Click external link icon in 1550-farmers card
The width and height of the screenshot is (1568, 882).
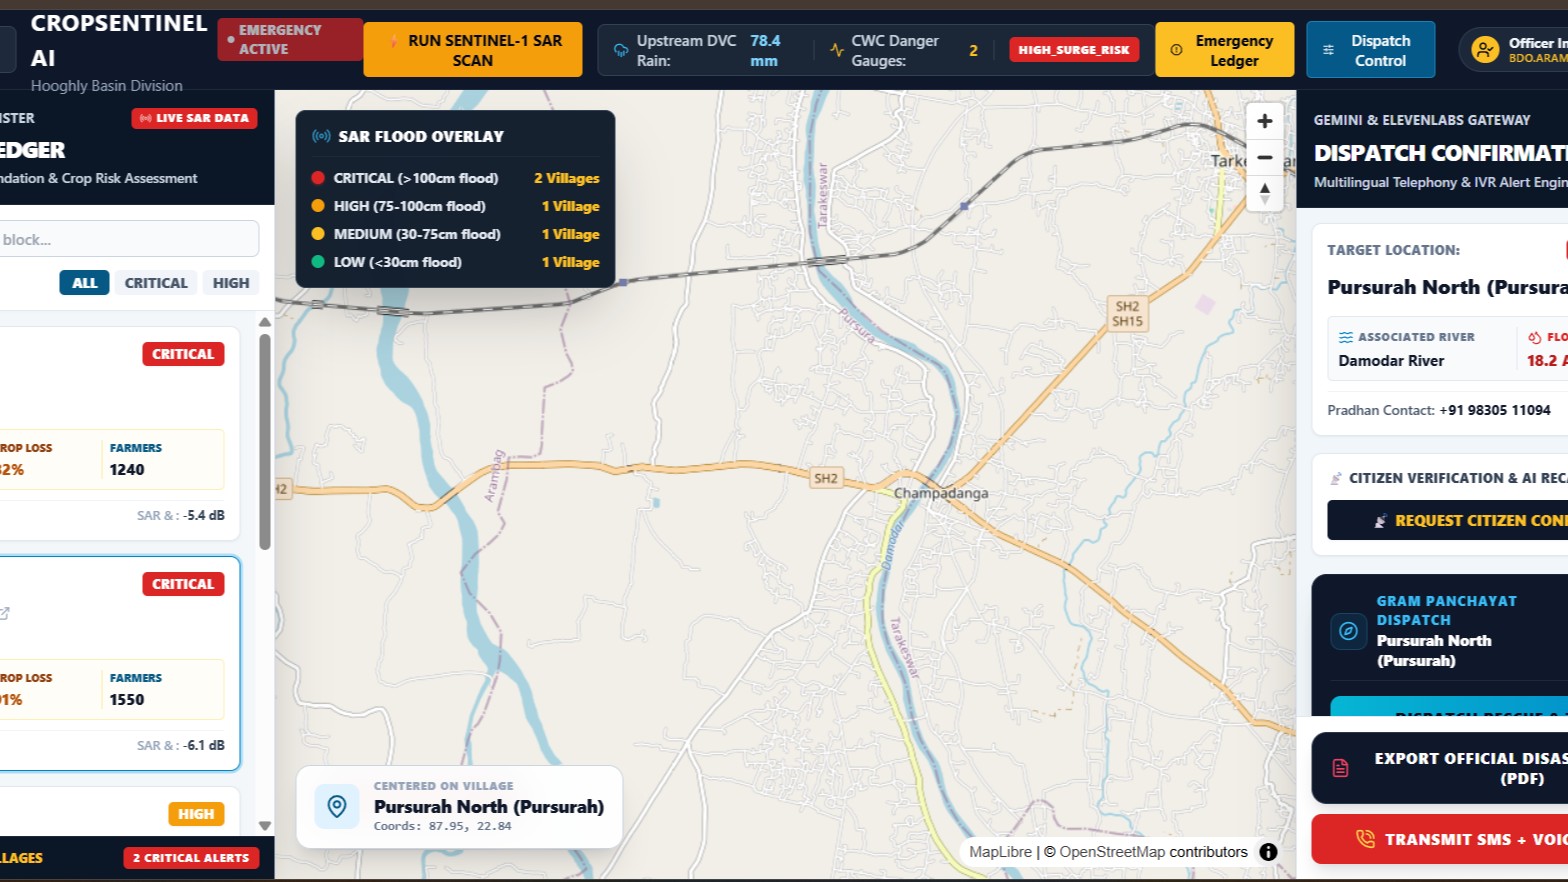tap(4, 613)
